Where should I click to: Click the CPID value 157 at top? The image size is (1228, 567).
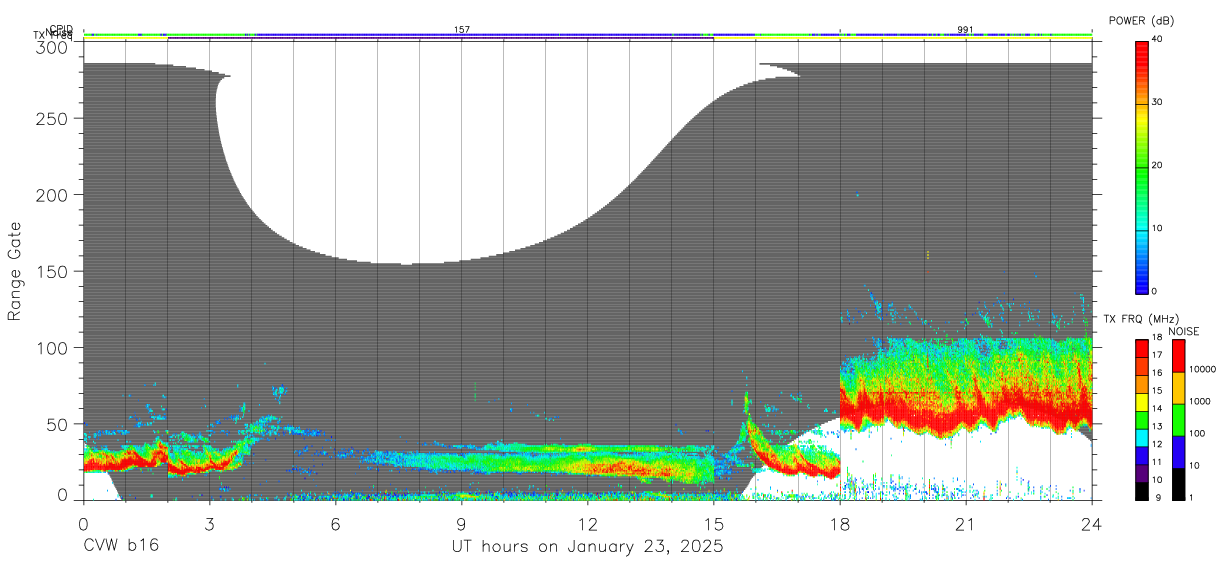tap(461, 30)
